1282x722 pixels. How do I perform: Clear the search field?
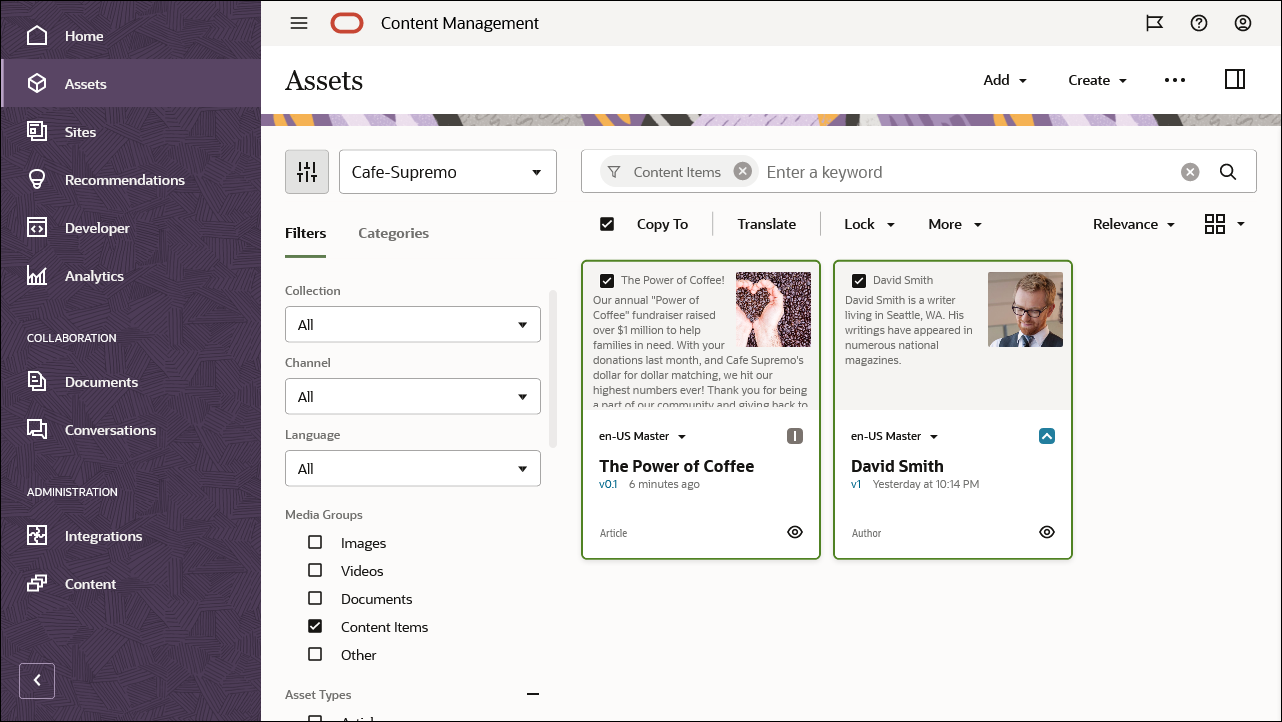coord(1190,172)
